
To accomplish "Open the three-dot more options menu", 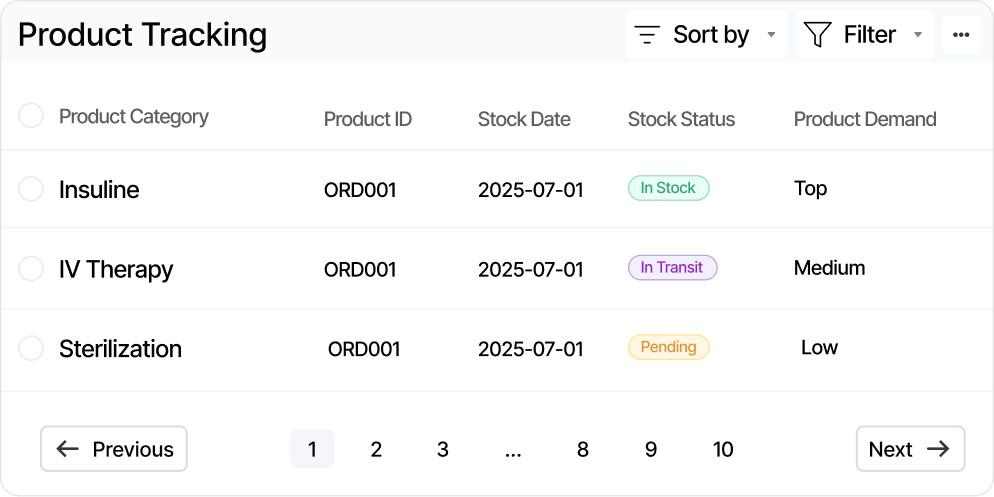I will [961, 34].
